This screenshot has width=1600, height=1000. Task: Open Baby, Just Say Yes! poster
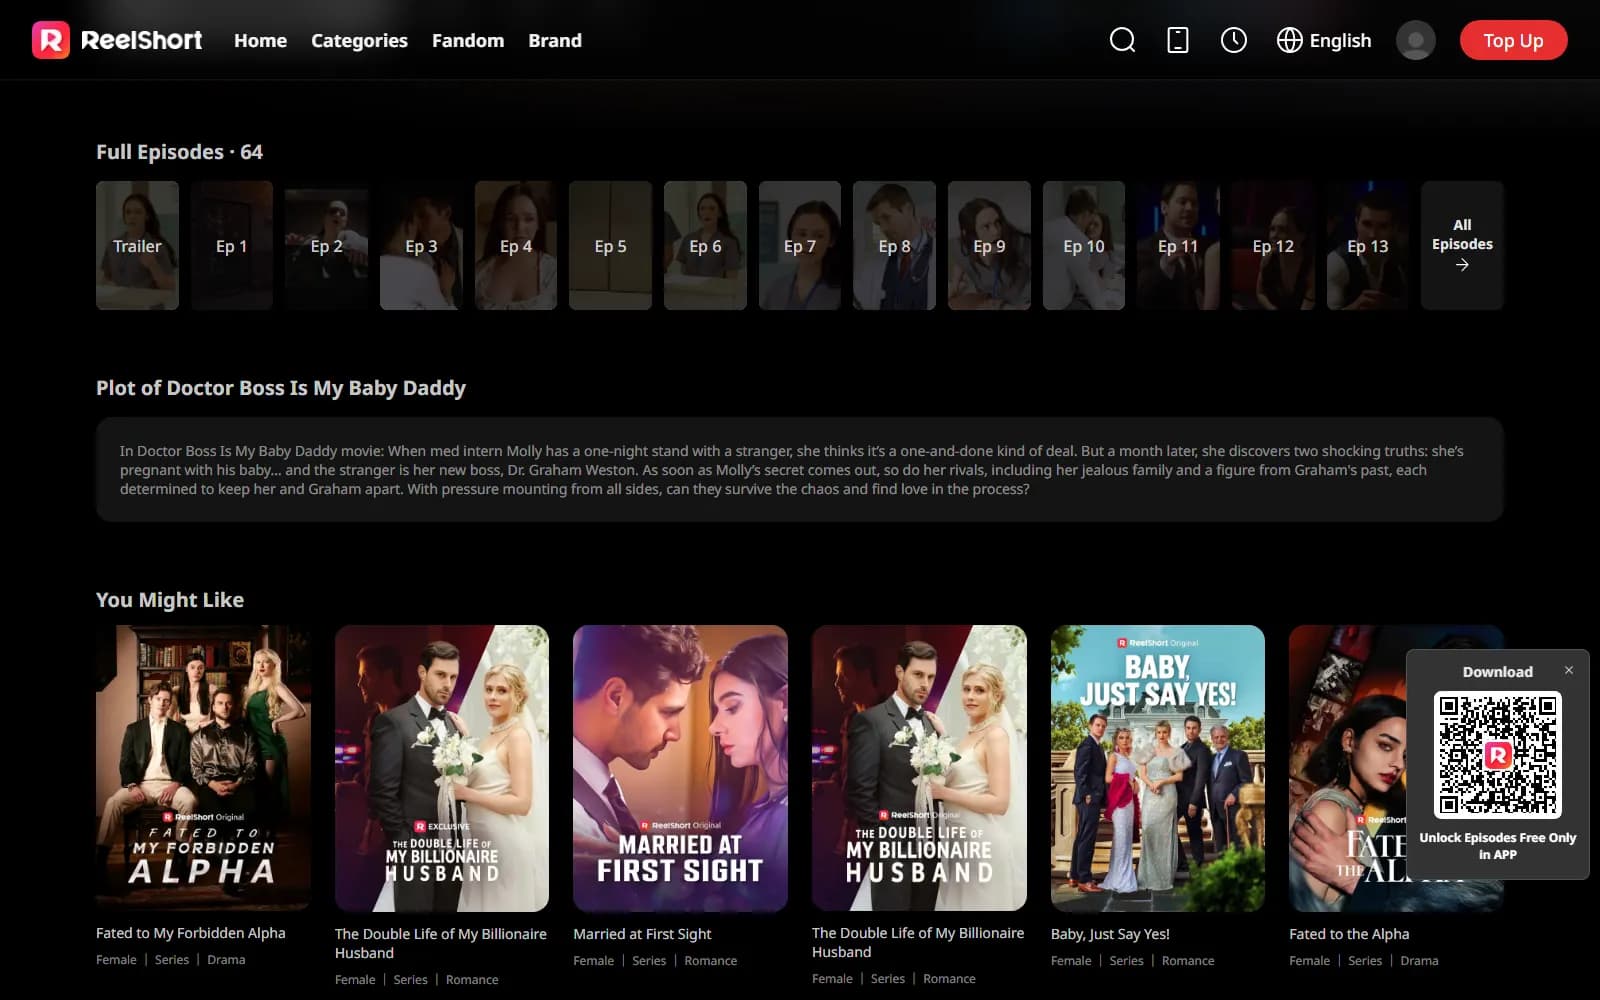coord(1157,768)
